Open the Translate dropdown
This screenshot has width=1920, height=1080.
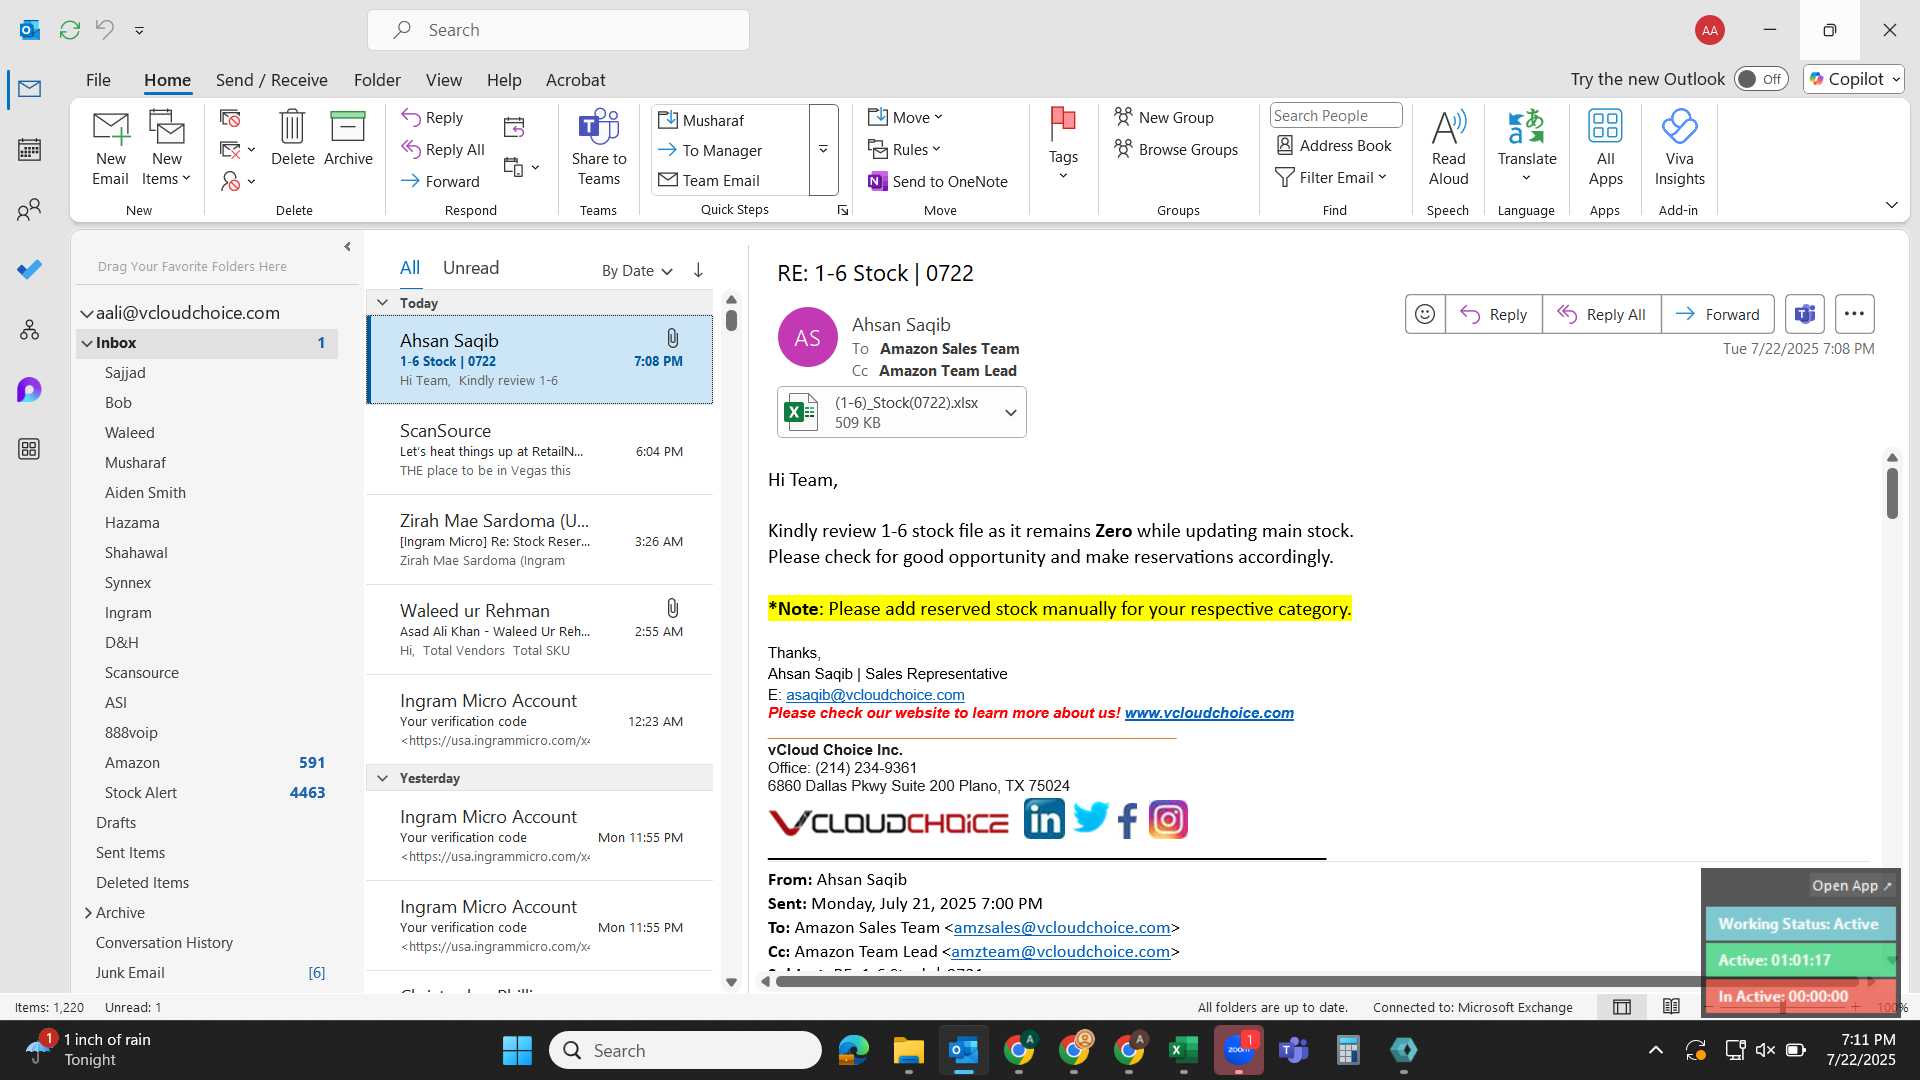tap(1526, 179)
